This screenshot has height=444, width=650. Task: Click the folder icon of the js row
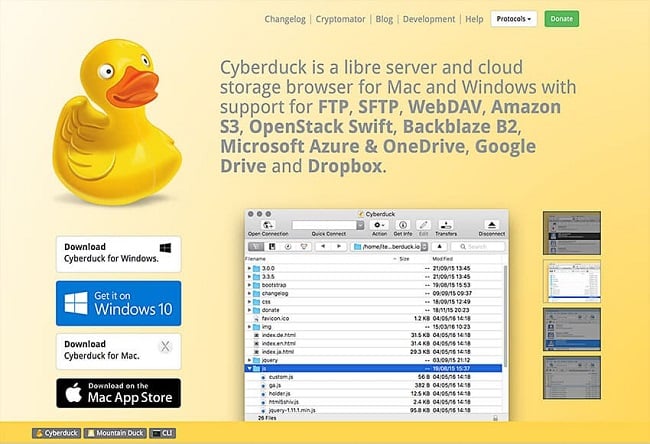pos(257,368)
